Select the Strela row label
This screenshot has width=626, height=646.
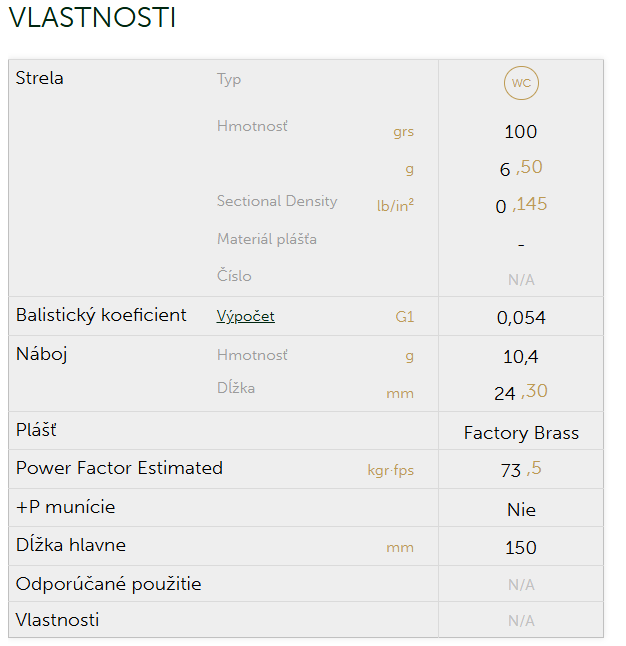[40, 78]
